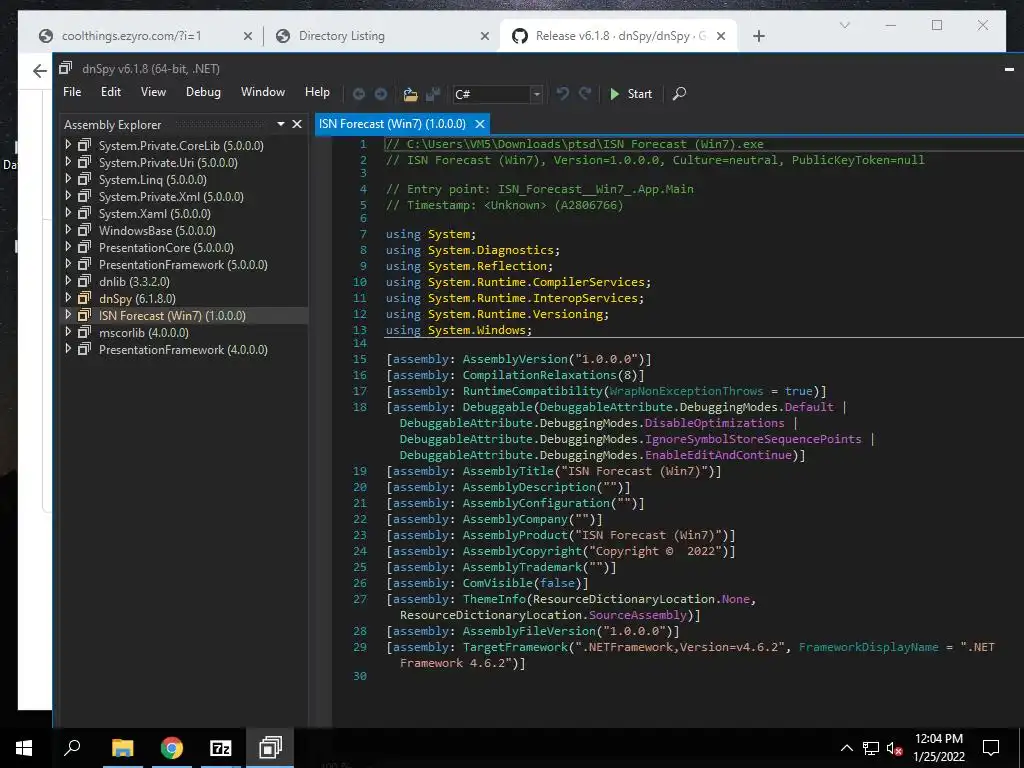This screenshot has width=1024, height=768.
Task: Click the taskbar search icon
Action: coord(72,748)
